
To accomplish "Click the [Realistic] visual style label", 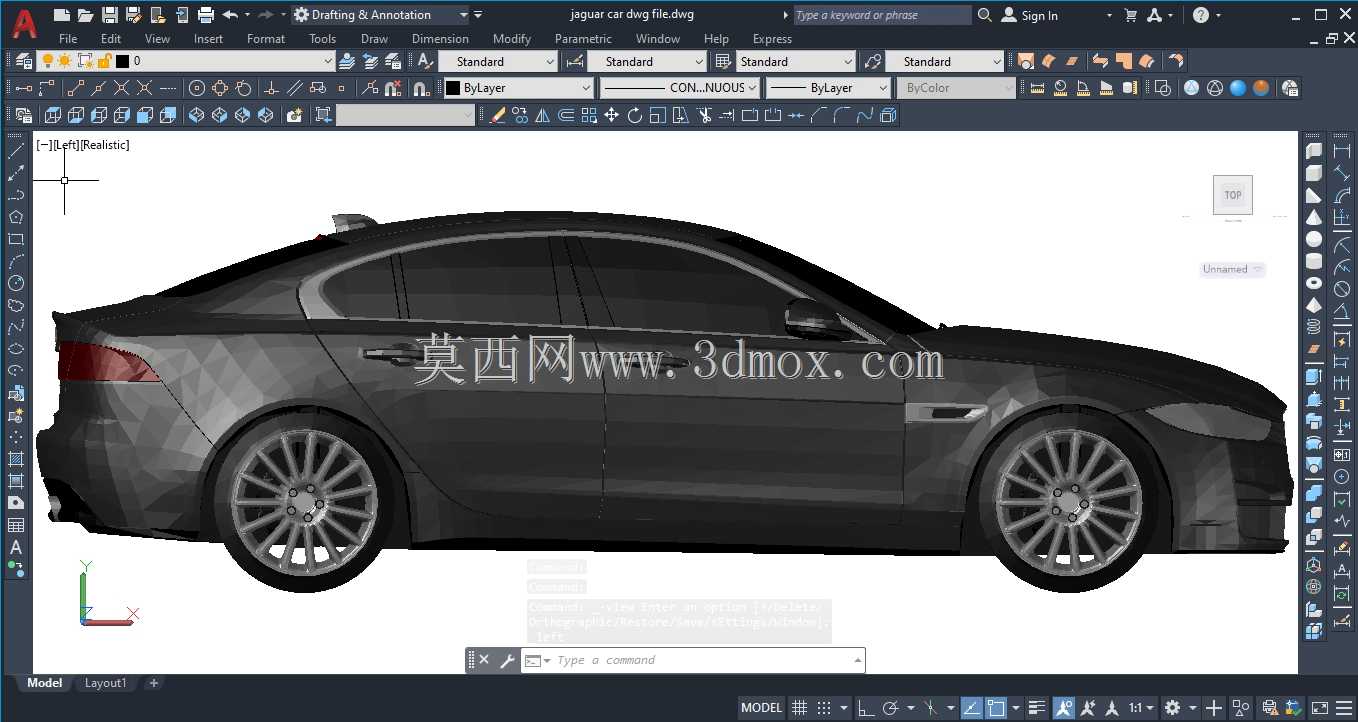I will (x=105, y=145).
